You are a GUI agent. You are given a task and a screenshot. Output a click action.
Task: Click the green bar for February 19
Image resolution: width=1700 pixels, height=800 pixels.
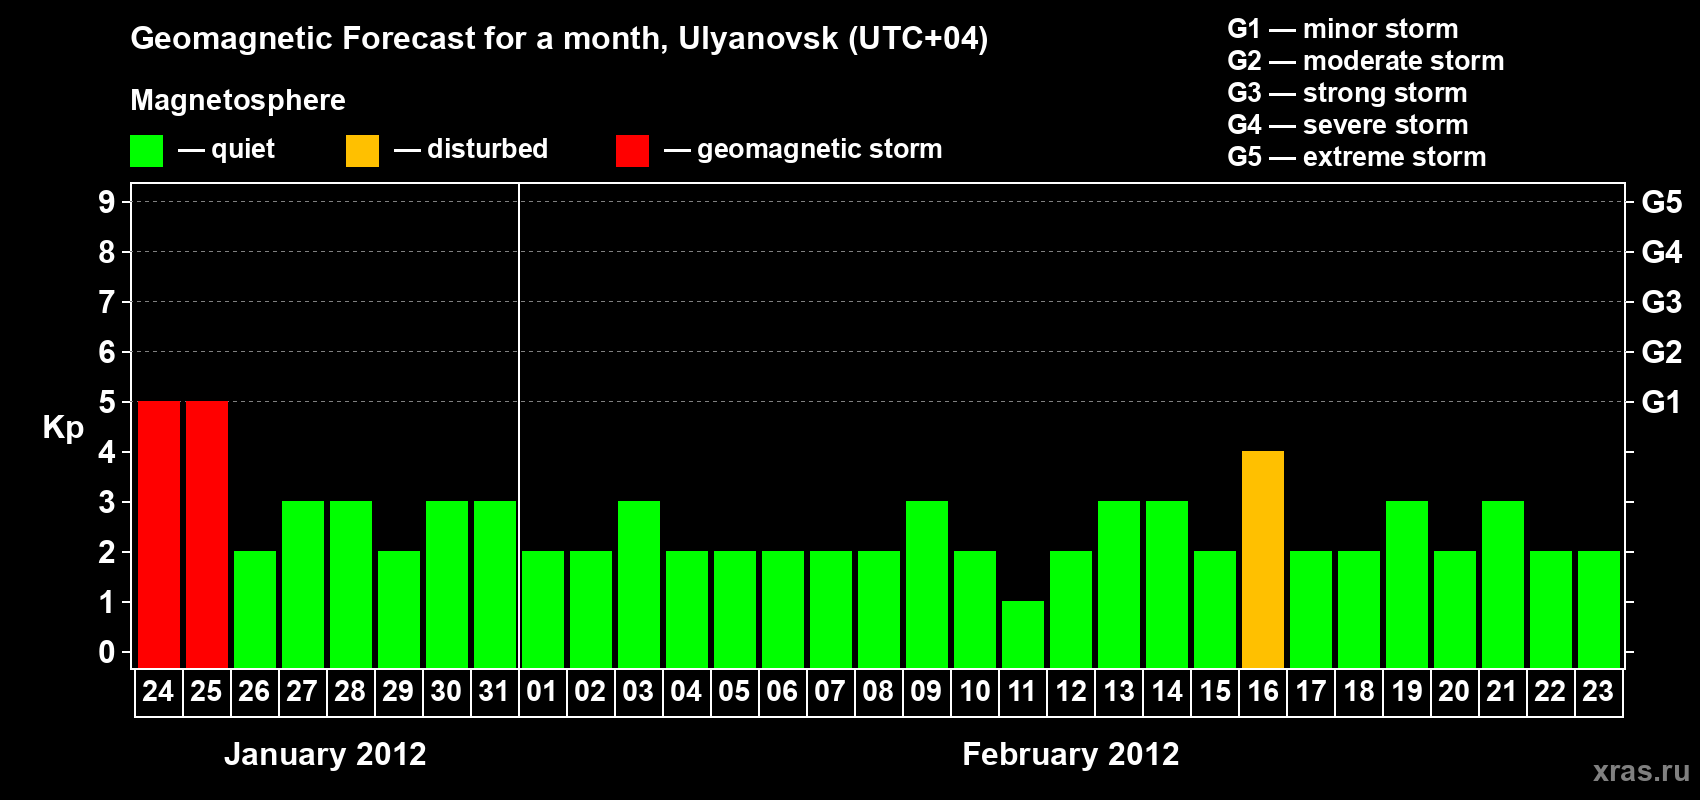pyautogui.click(x=1407, y=584)
